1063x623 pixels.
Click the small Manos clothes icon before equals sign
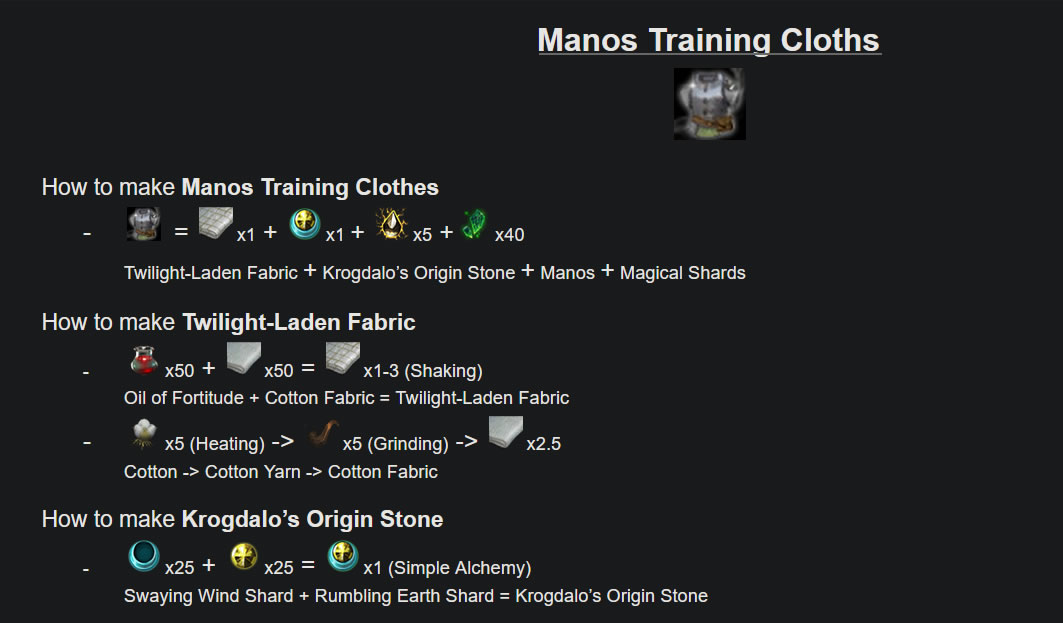pos(144,224)
